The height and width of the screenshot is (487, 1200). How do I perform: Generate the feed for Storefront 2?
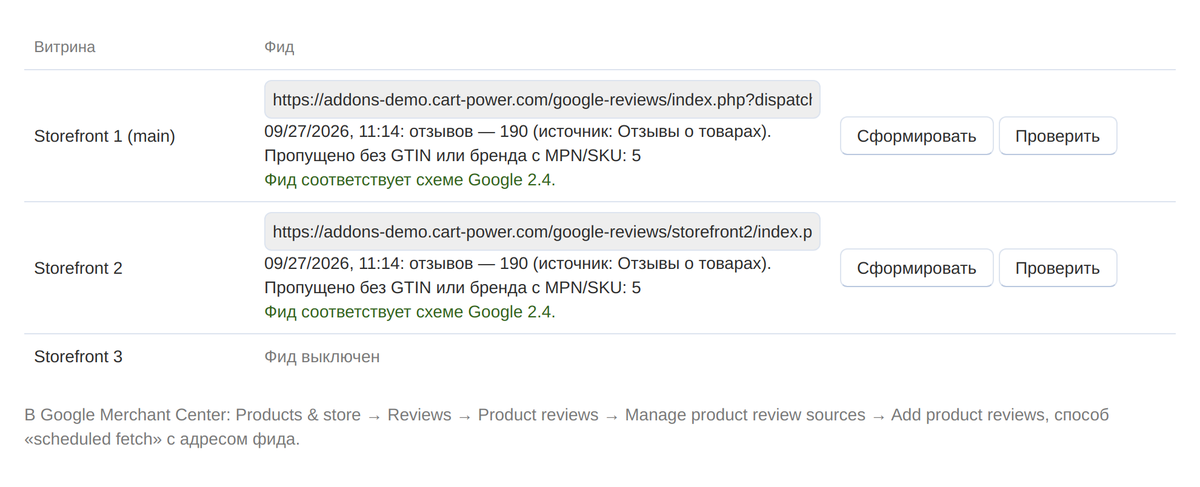point(917,268)
